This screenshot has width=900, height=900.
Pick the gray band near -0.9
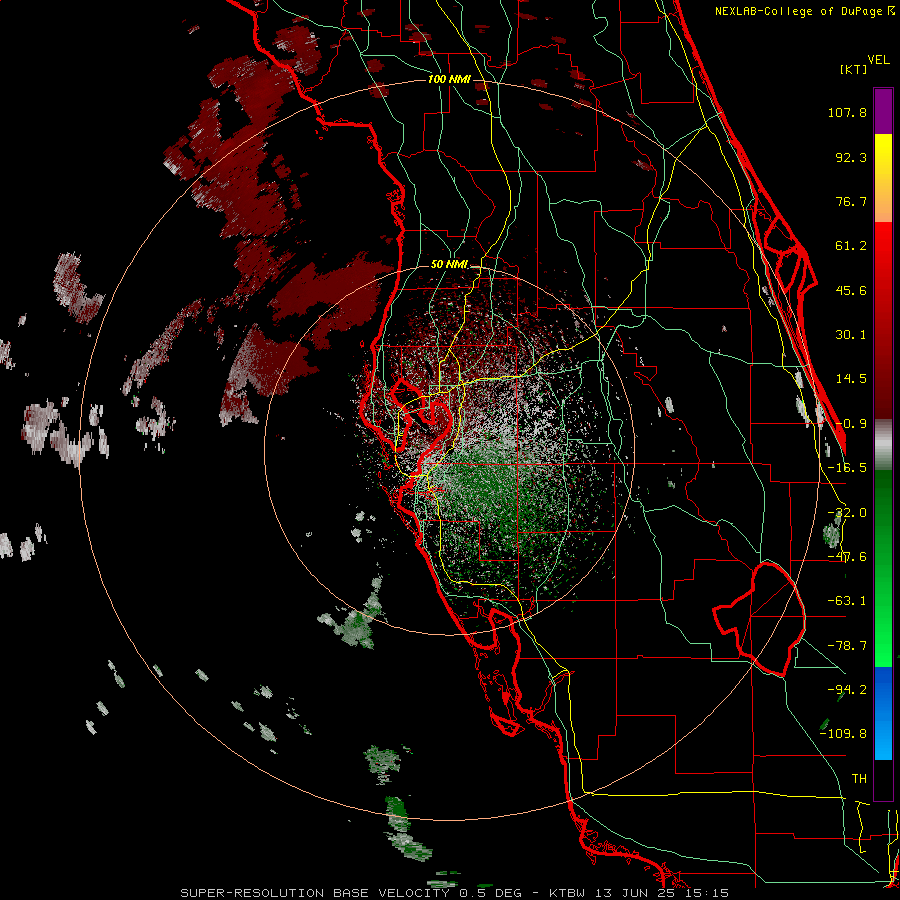(883, 444)
